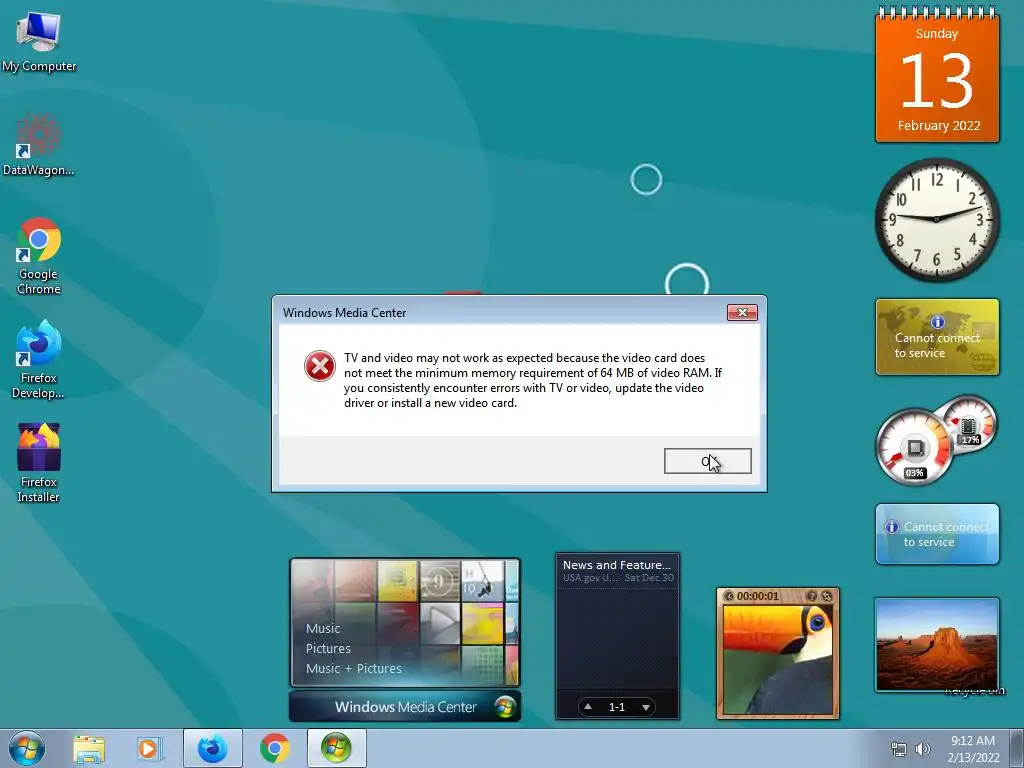The width and height of the screenshot is (1024, 768).
Task: Click the analog clock gadget
Action: click(937, 219)
